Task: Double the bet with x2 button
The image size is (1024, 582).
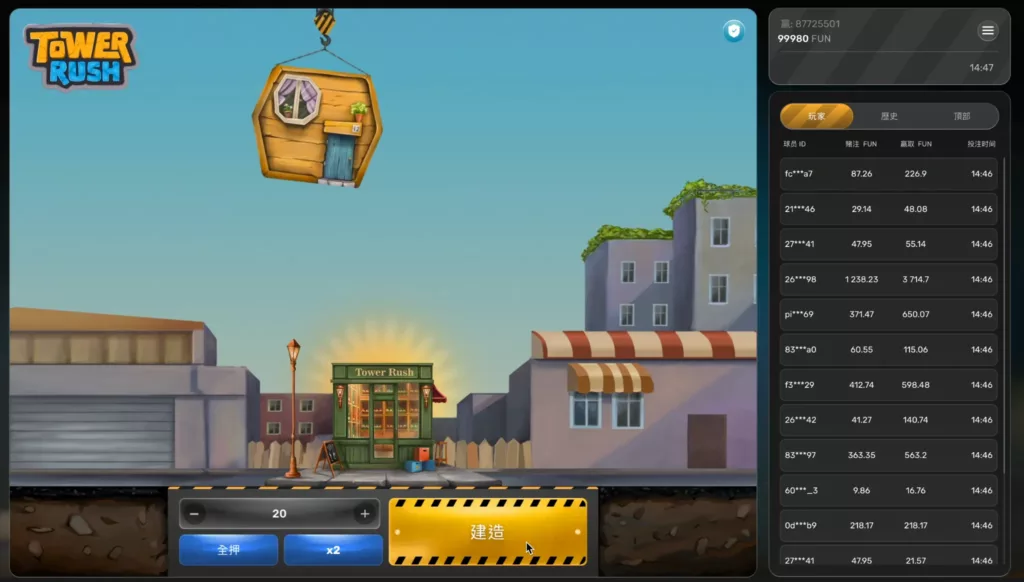Action: tap(333, 550)
